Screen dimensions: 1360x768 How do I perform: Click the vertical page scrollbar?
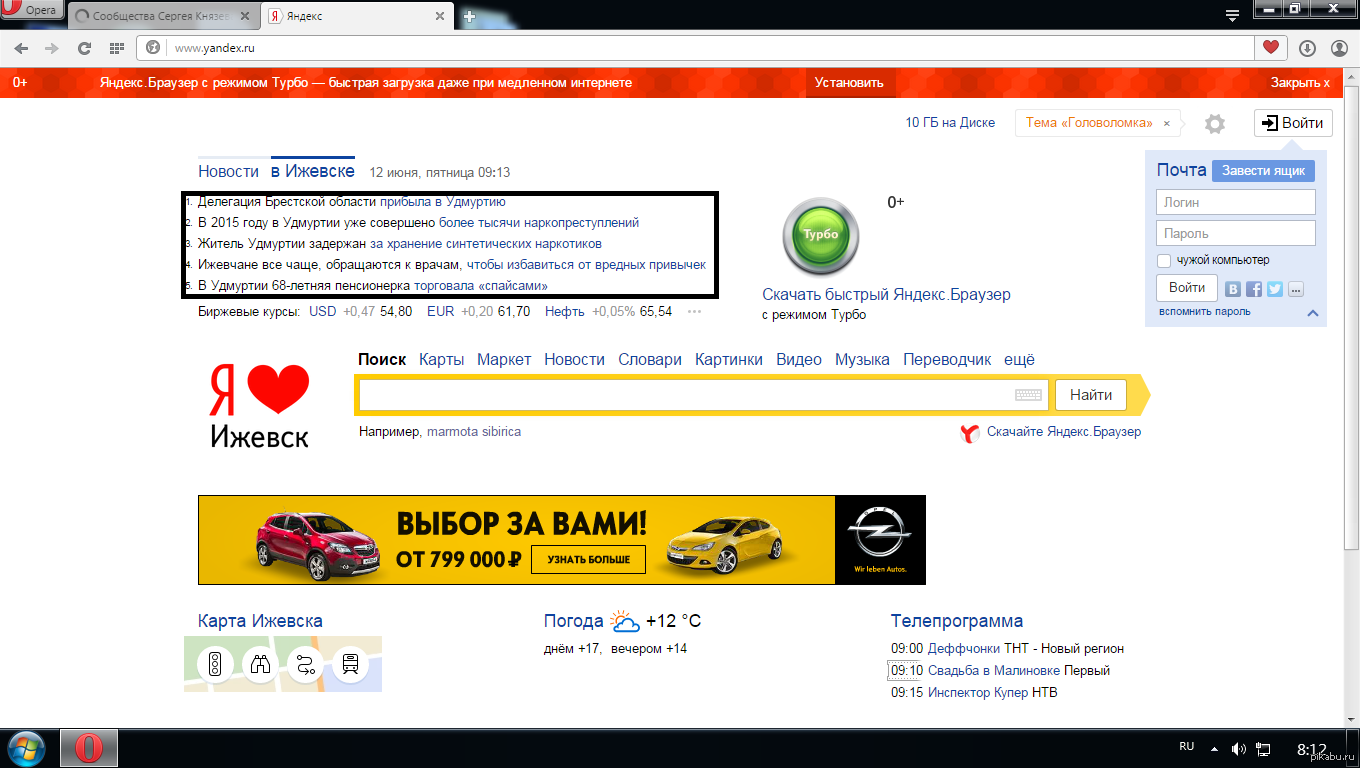pyautogui.click(x=1352, y=400)
